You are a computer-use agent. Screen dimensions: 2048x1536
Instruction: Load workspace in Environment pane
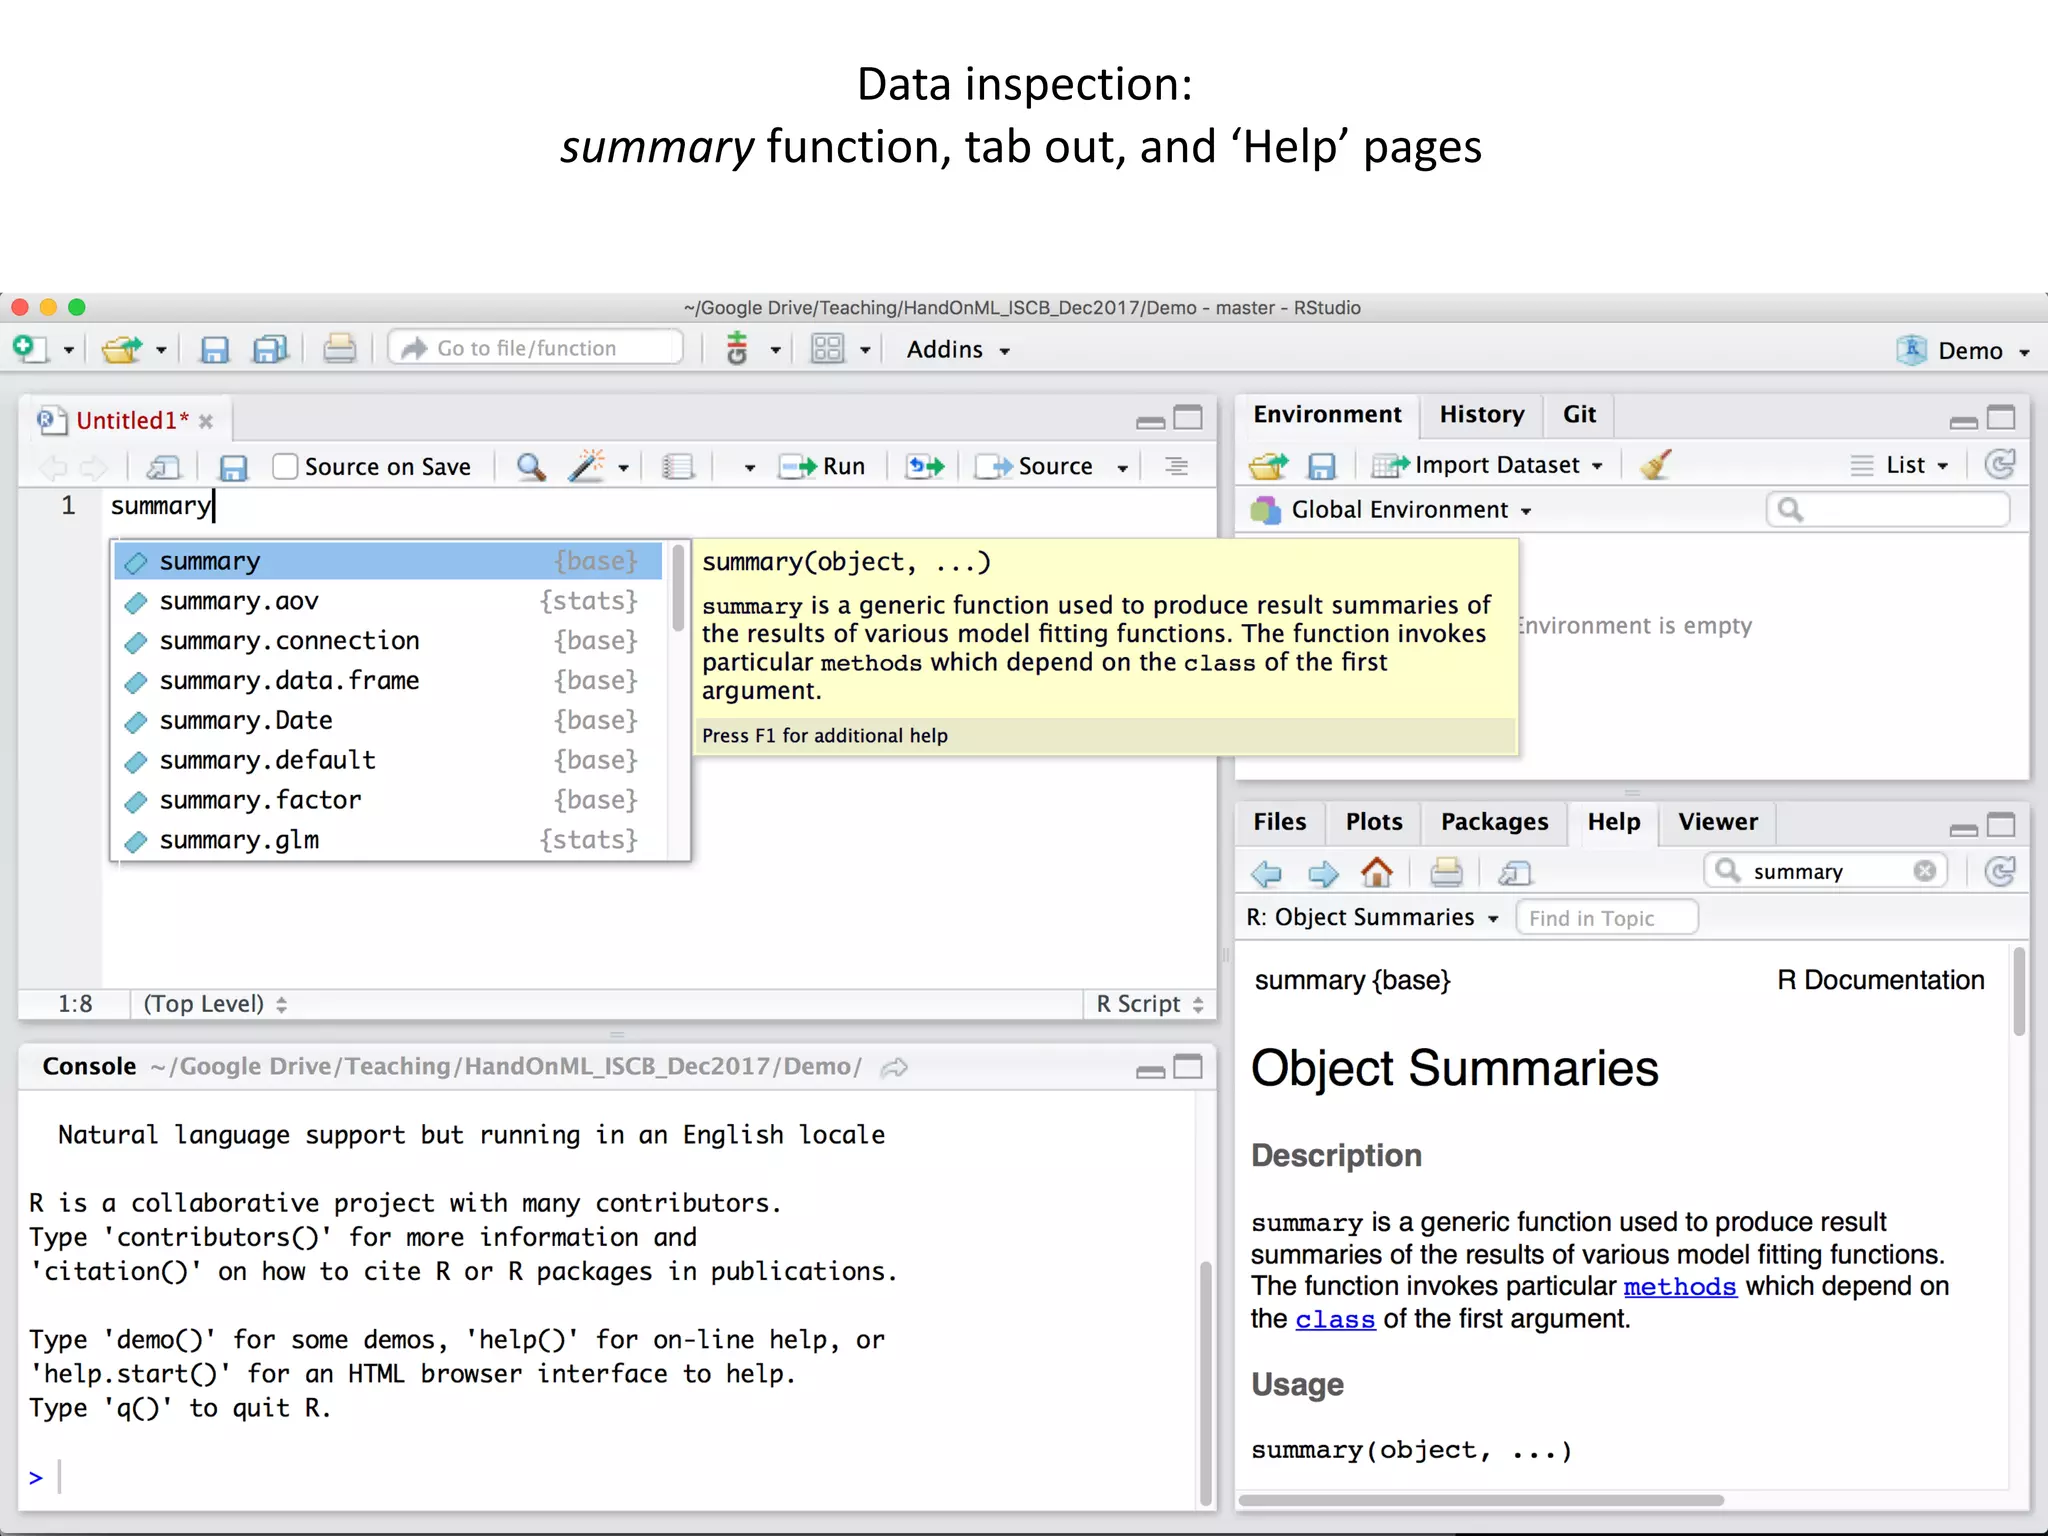point(1269,465)
